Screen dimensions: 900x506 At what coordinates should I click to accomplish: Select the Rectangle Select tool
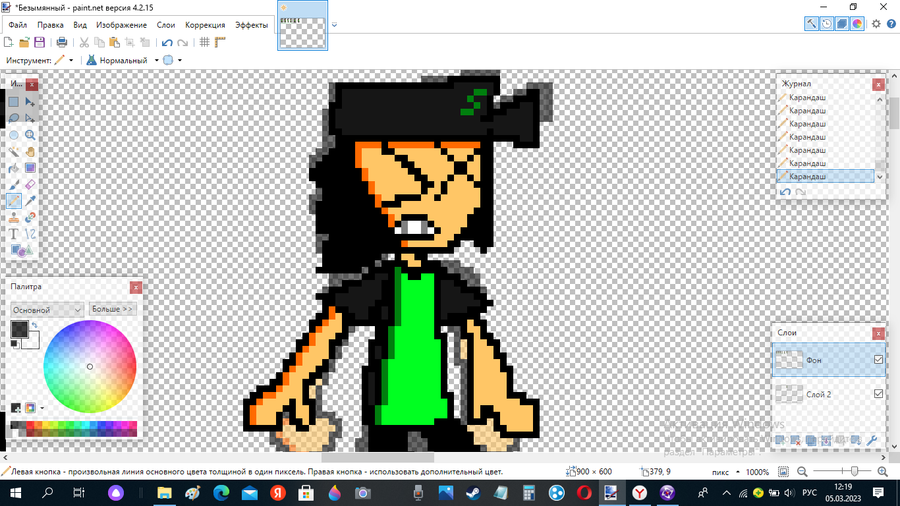[14, 102]
